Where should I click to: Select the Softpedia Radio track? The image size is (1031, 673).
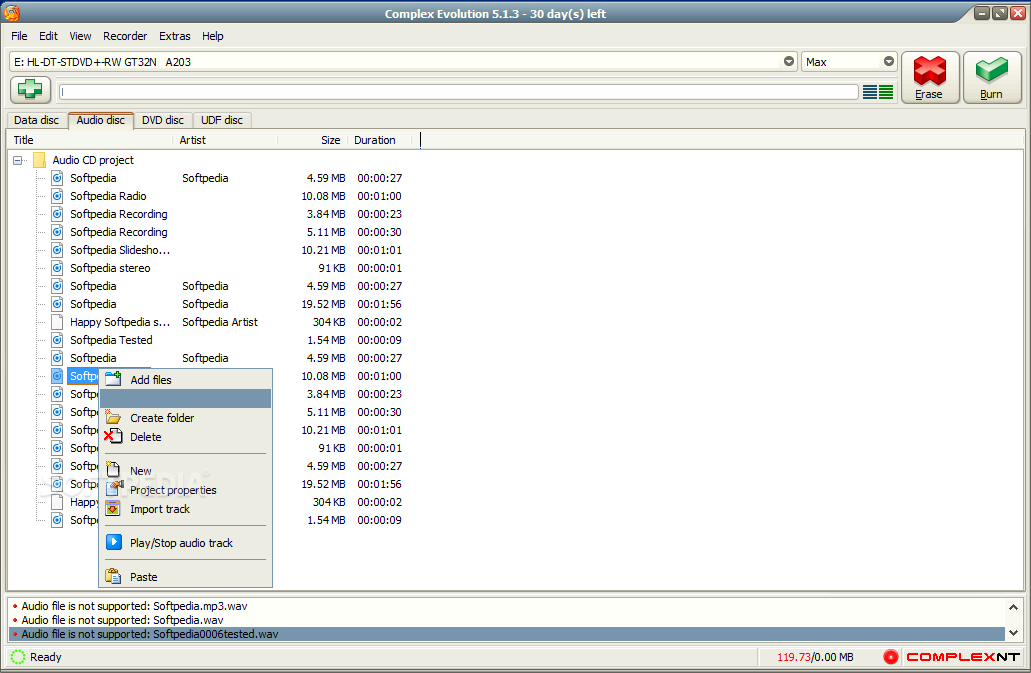pyautogui.click(x=108, y=196)
